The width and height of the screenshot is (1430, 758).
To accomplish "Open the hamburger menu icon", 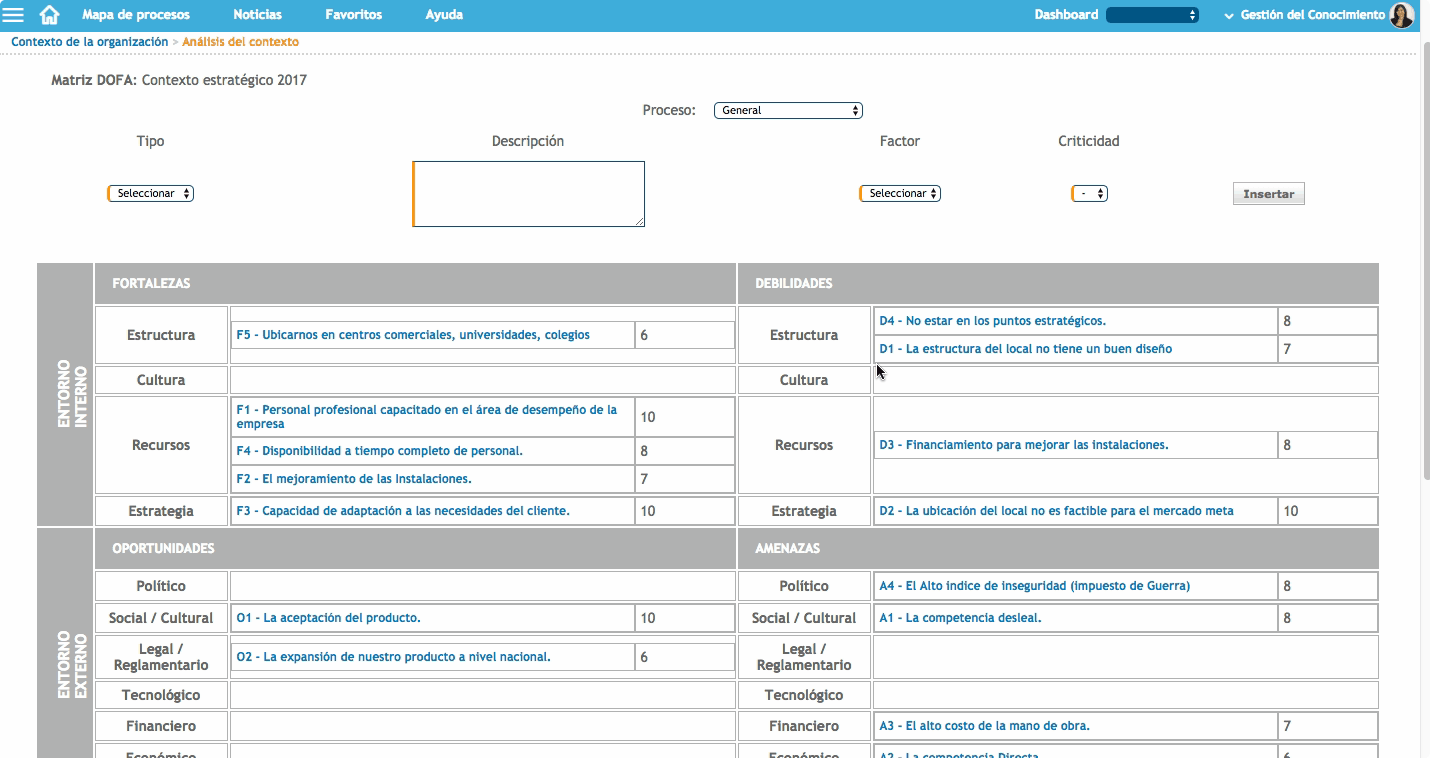I will click(14, 15).
